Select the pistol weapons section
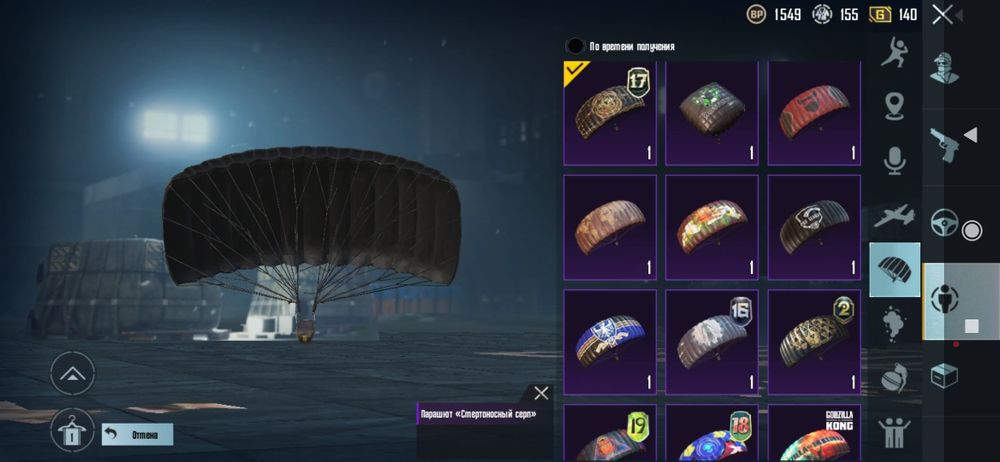The height and width of the screenshot is (462, 1000). tap(944, 145)
